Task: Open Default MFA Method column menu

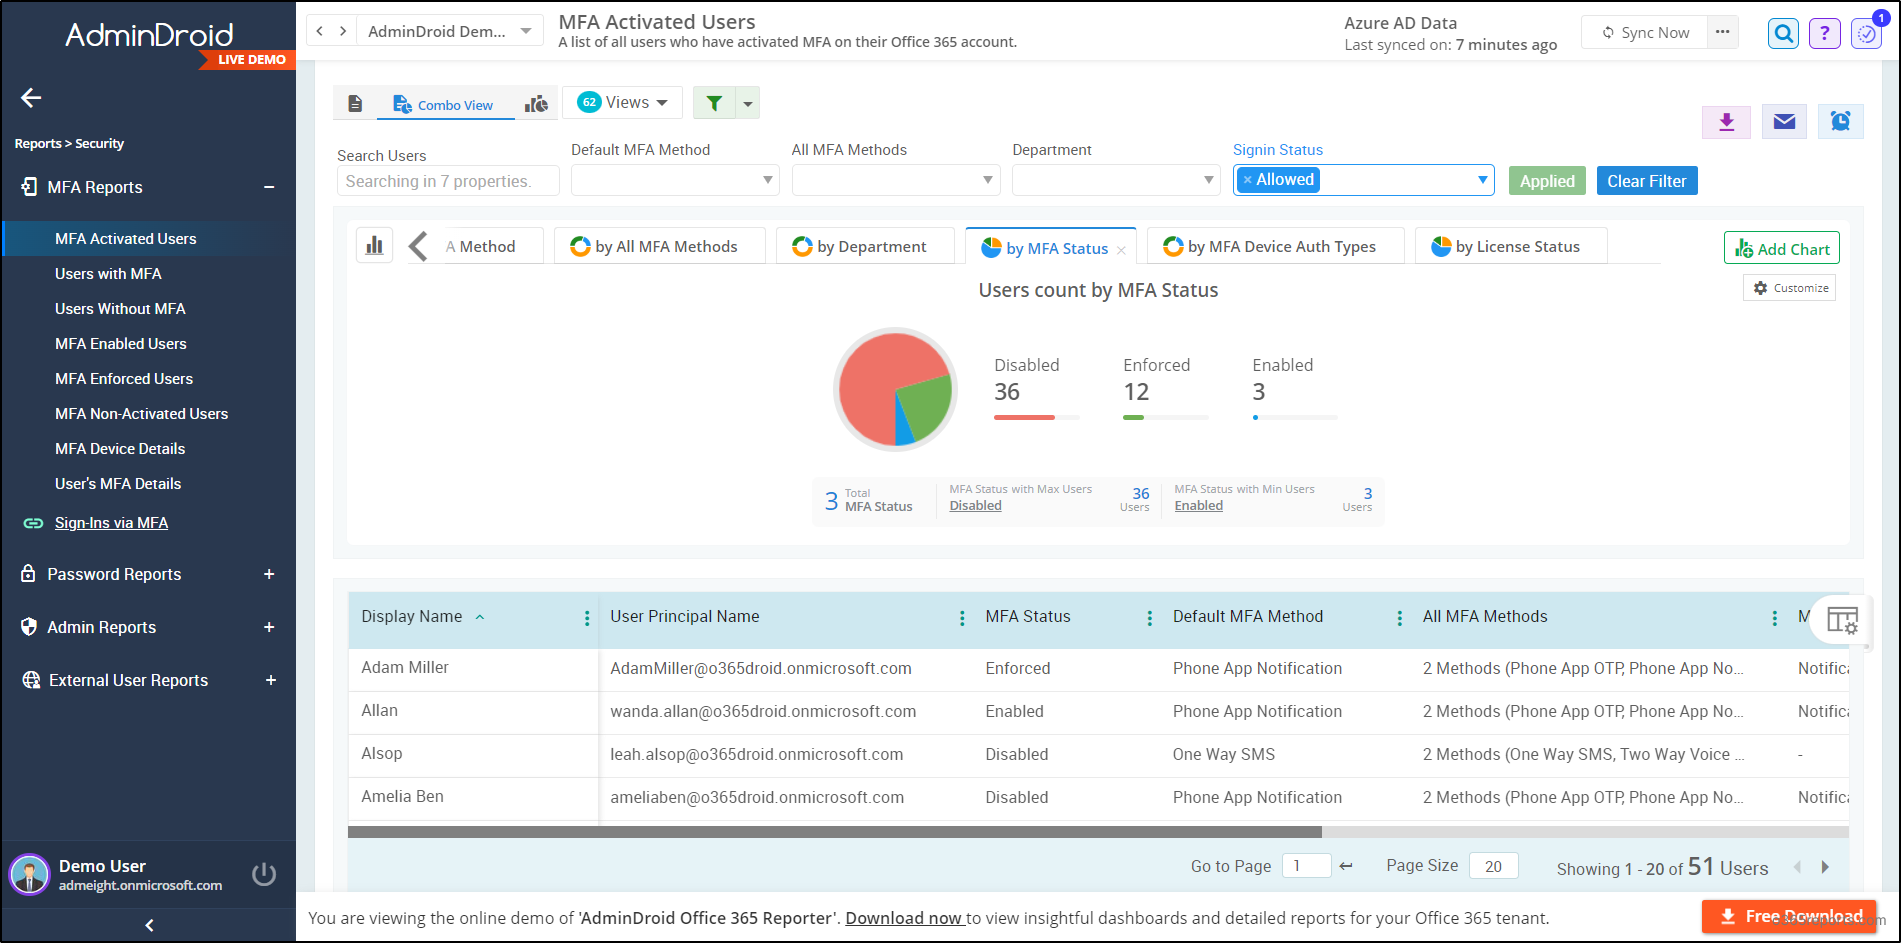Action: click(1399, 619)
